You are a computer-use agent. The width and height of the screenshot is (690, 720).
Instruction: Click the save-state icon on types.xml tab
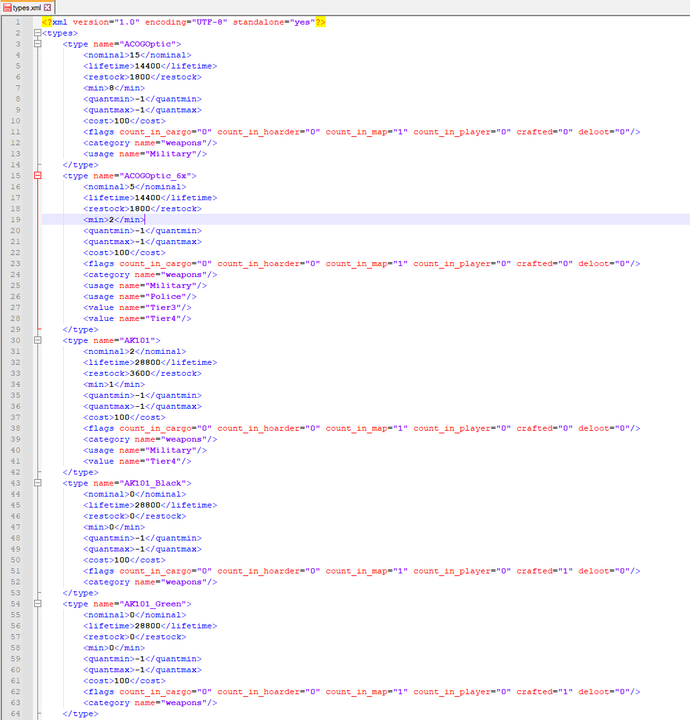7,7
